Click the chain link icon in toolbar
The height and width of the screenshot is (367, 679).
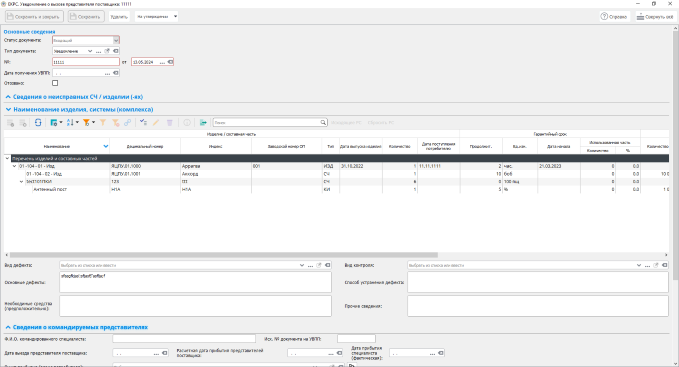(x=127, y=123)
